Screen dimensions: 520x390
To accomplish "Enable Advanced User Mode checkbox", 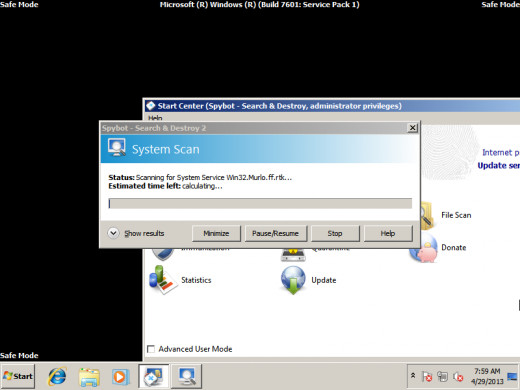I will click(151, 349).
